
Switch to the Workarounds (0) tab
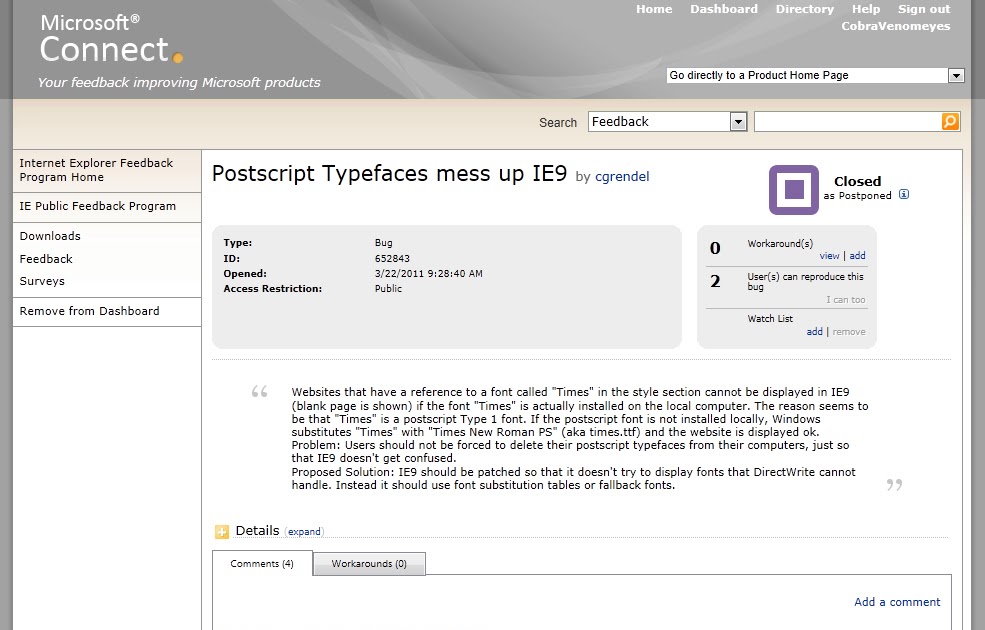pos(369,563)
